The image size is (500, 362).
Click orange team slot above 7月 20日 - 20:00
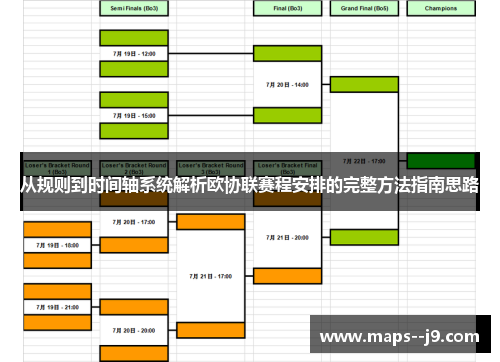[x=134, y=307]
